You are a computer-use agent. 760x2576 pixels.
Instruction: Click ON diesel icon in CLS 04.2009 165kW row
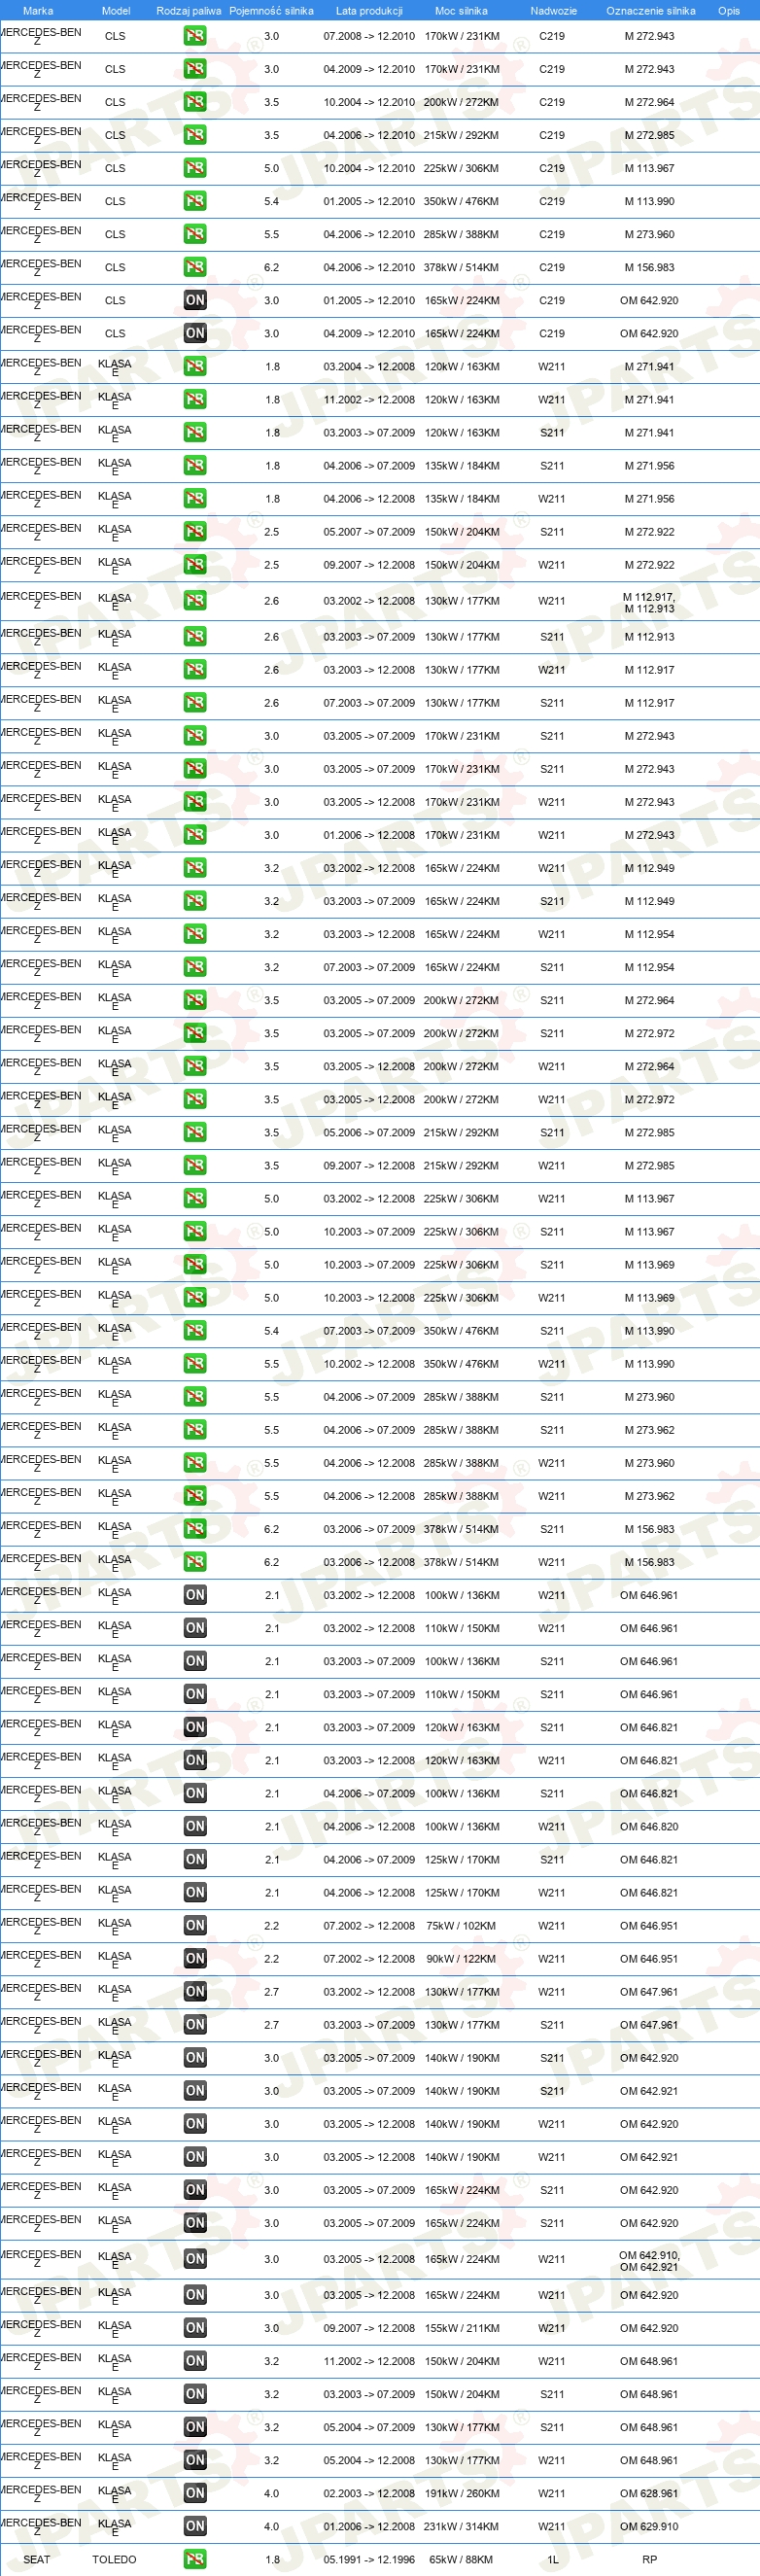click(195, 333)
